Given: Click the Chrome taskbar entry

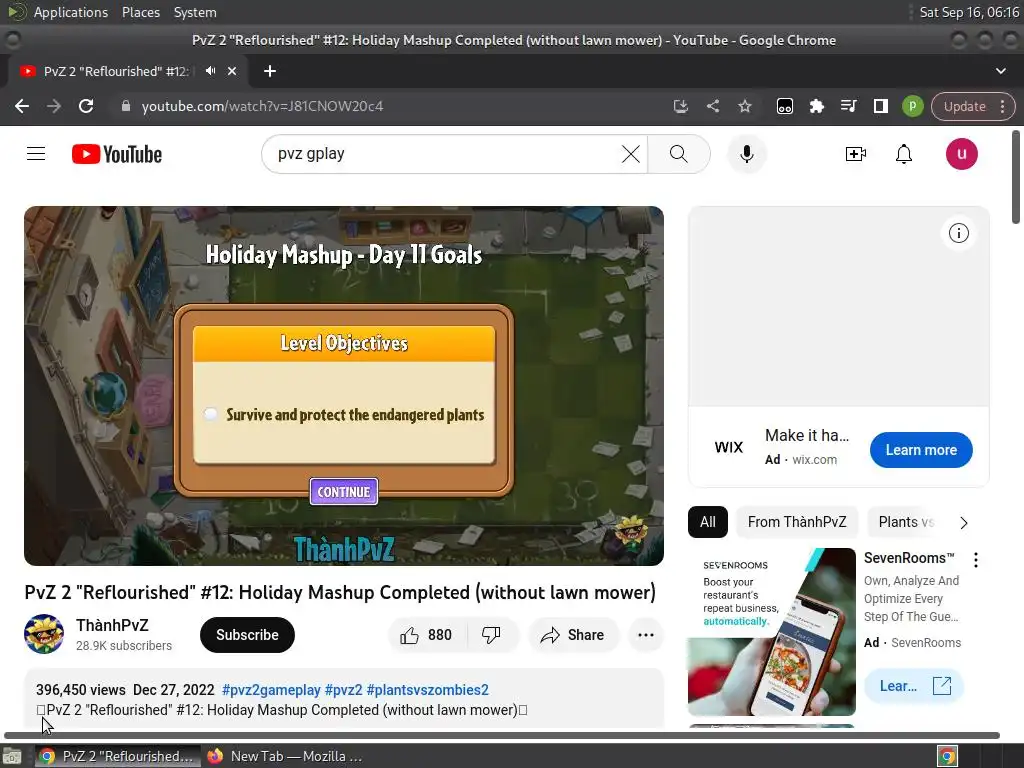Looking at the screenshot, I should click(x=117, y=756).
